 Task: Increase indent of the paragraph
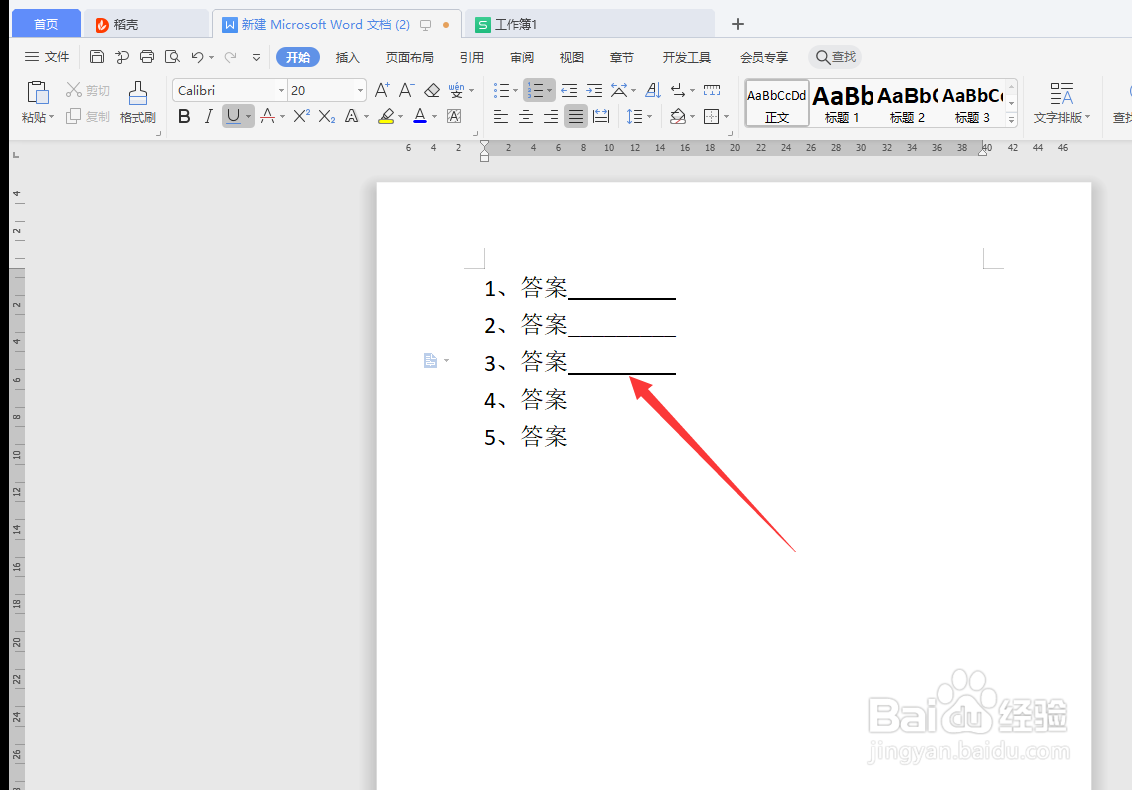594,90
